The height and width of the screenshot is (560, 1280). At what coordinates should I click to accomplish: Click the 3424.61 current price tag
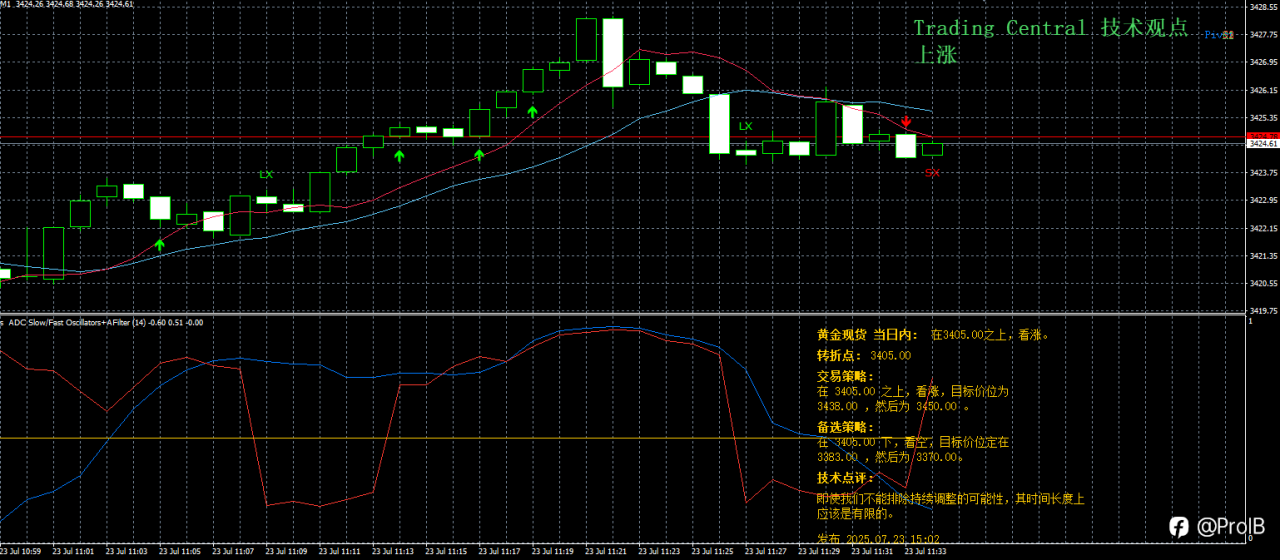(1262, 144)
